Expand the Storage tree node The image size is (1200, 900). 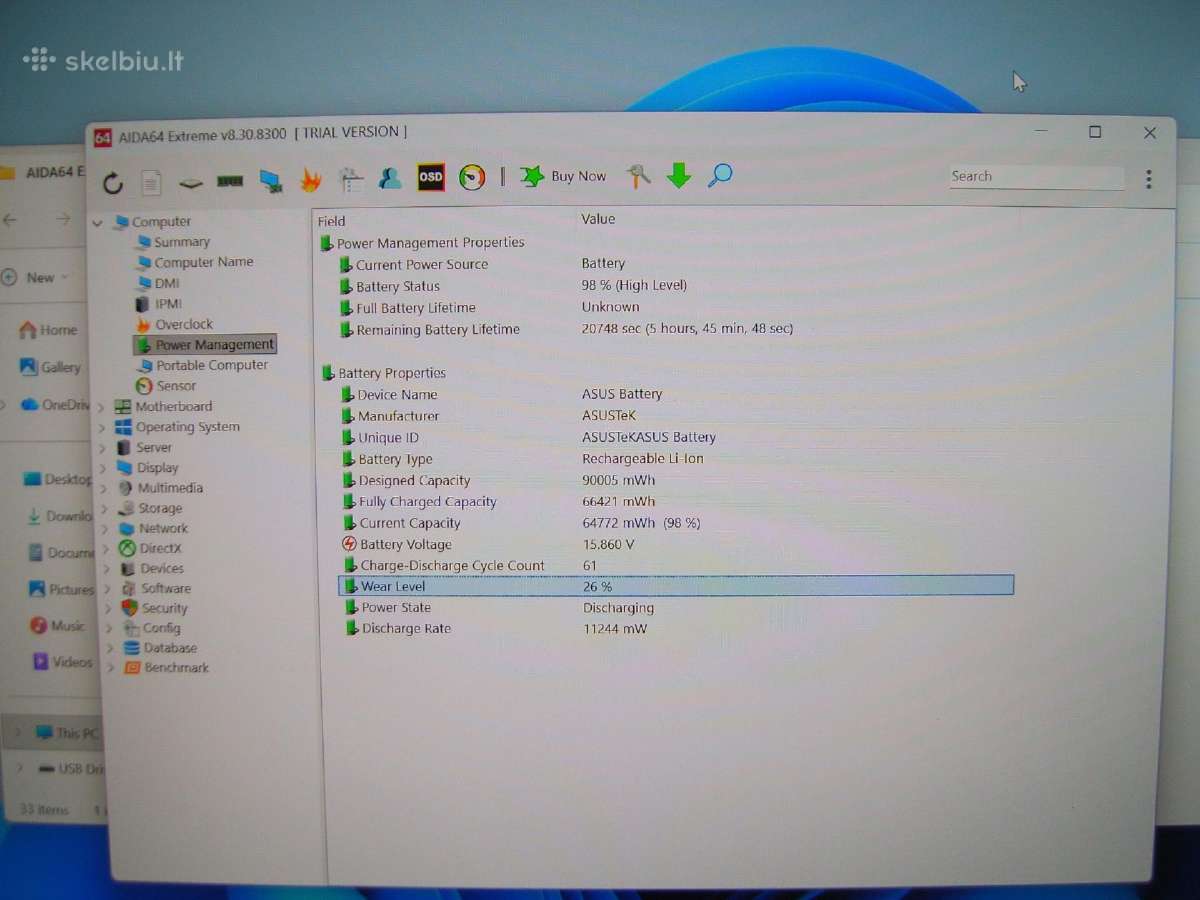103,509
